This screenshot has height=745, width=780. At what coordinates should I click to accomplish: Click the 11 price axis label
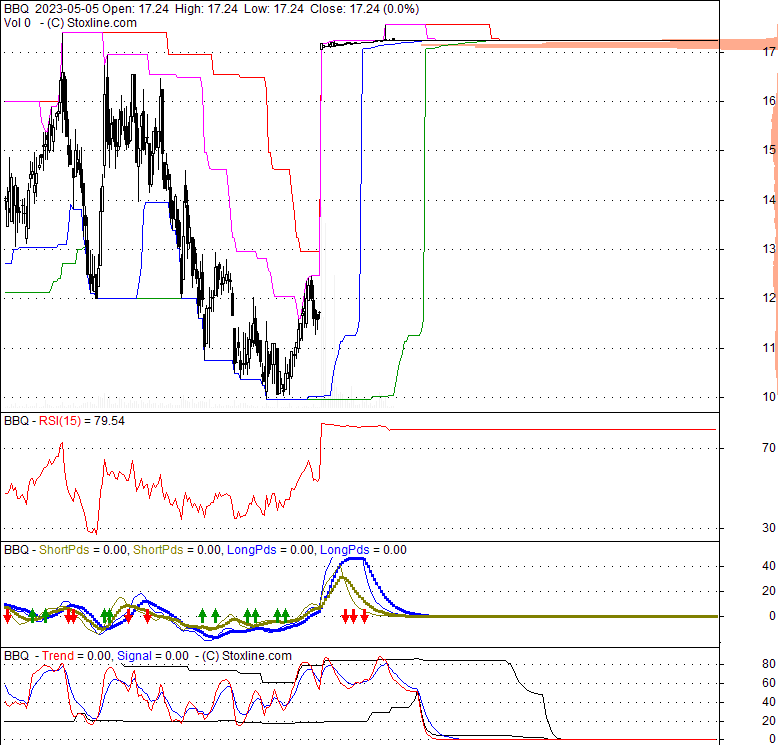tap(769, 348)
